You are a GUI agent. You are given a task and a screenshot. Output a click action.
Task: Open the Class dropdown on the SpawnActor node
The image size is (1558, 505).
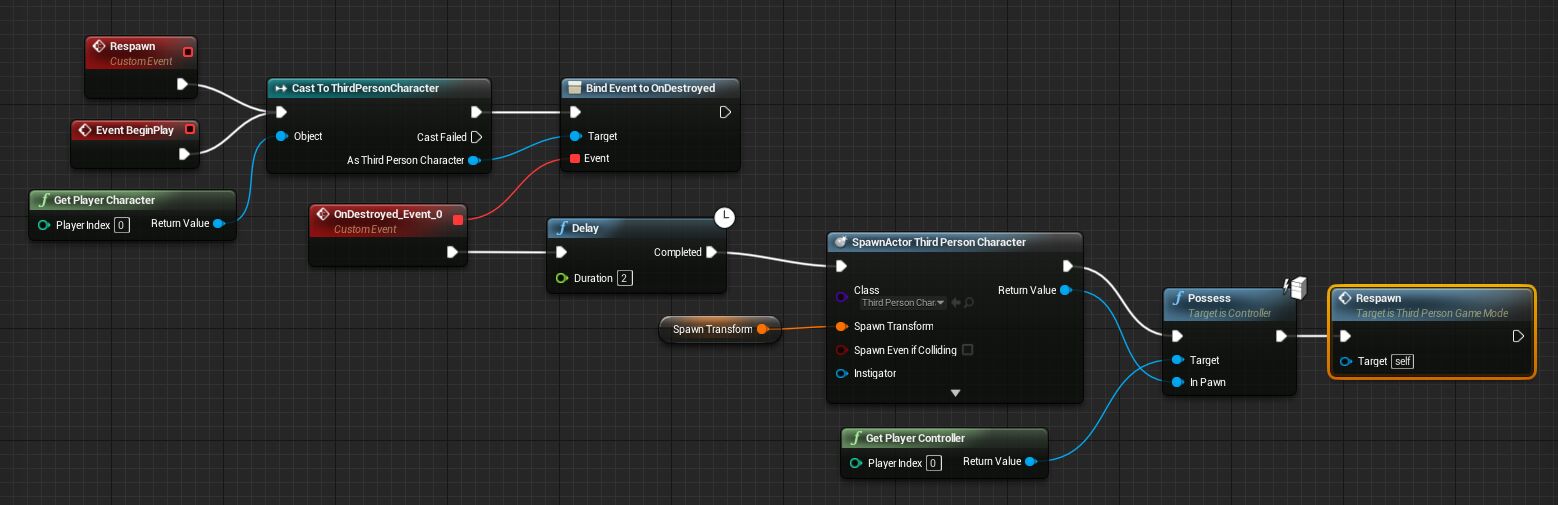[x=903, y=302]
